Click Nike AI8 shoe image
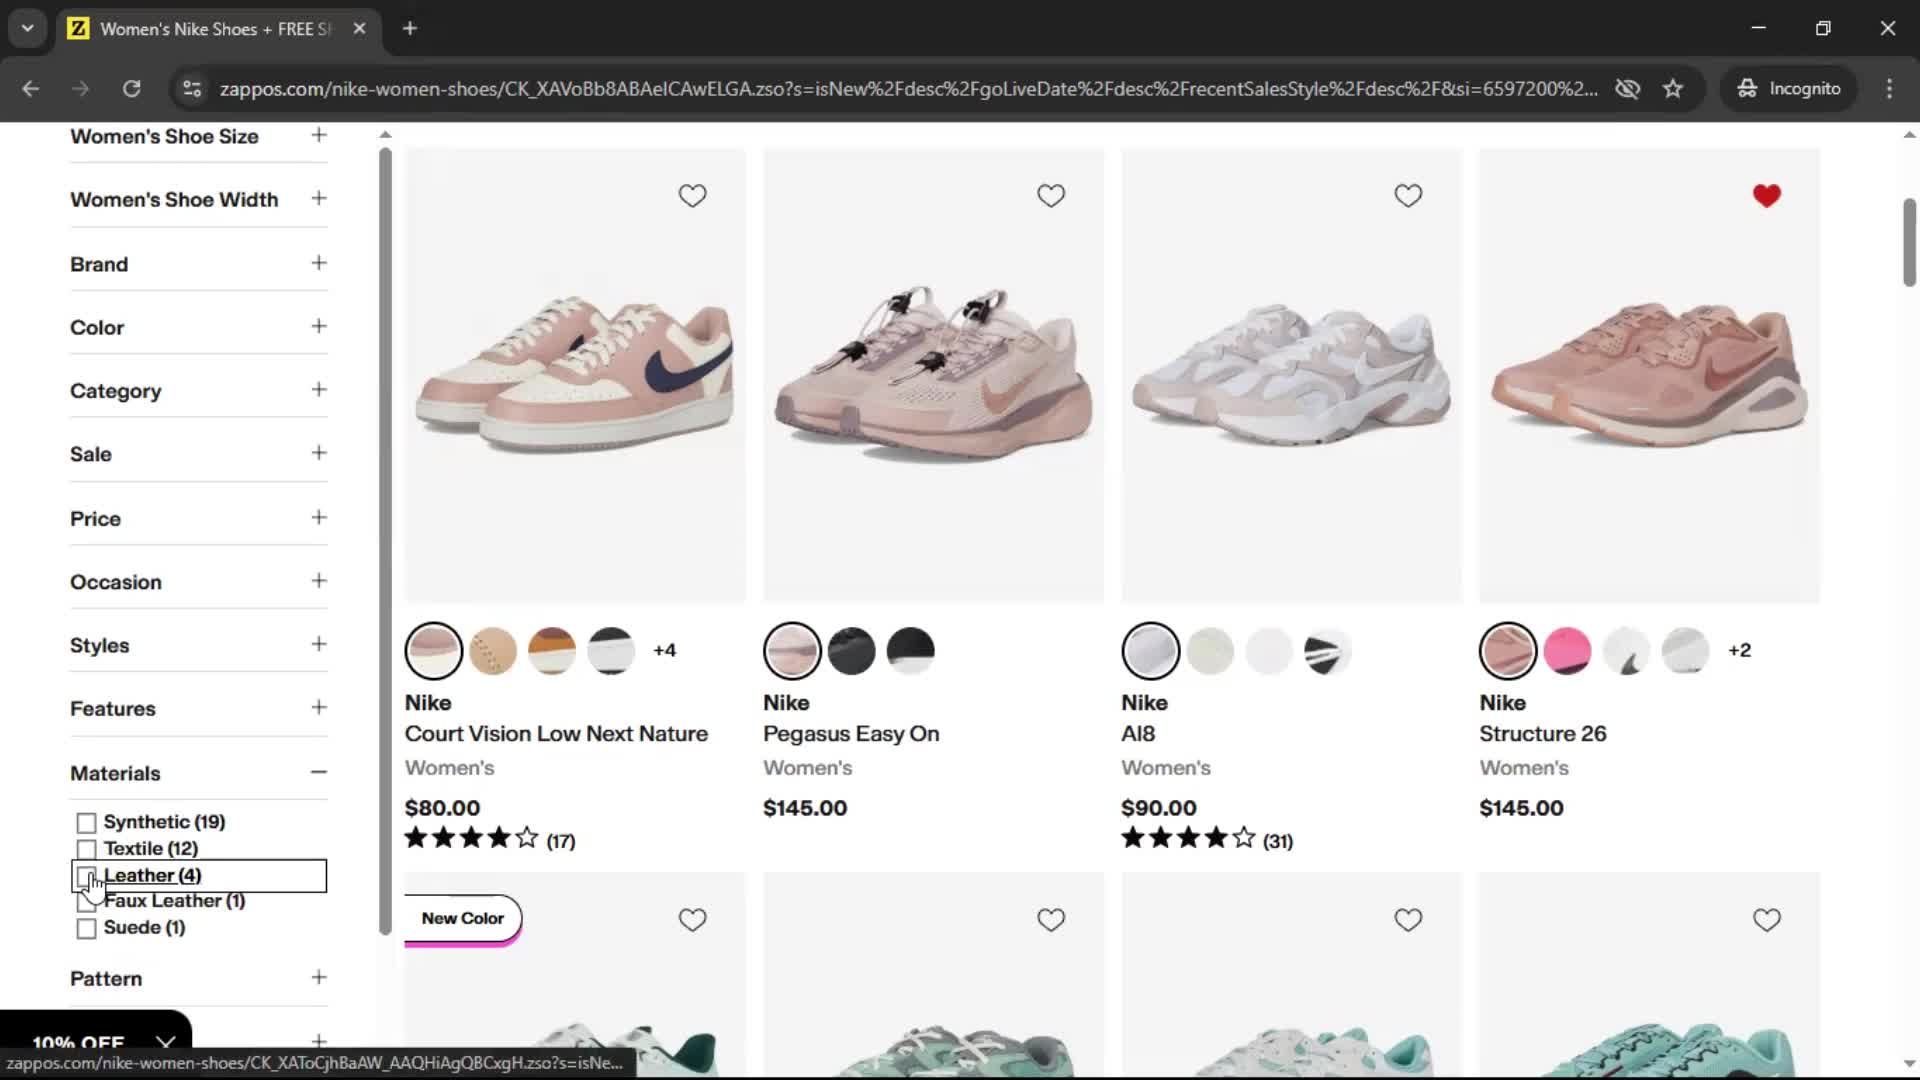1920x1080 pixels. point(1291,376)
